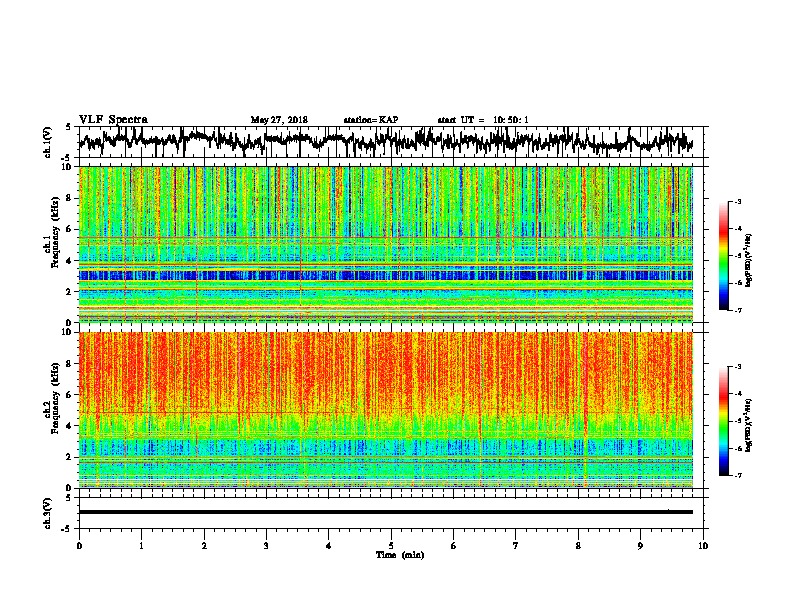This screenshot has width=792, height=612.
Task: Click the ch.2 color scale bar
Action: point(723,421)
